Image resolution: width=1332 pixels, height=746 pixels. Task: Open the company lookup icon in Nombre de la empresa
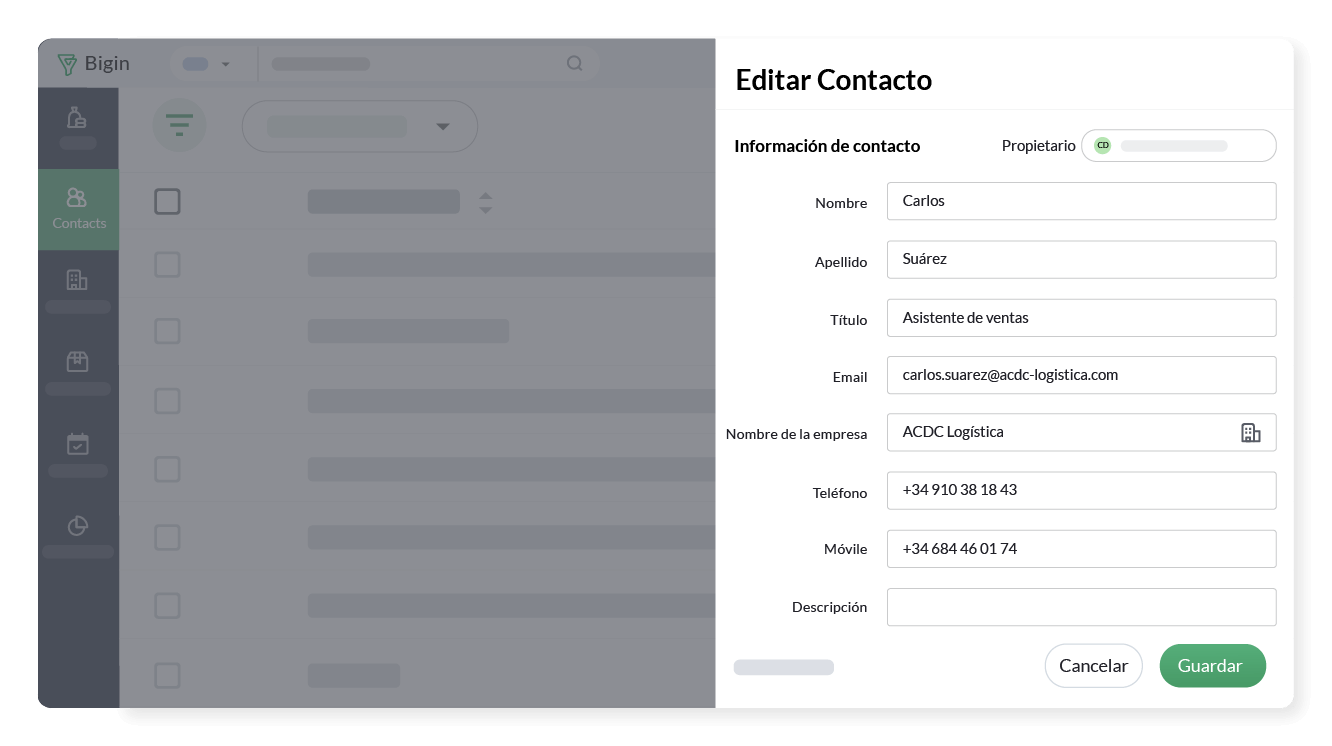(x=1251, y=432)
